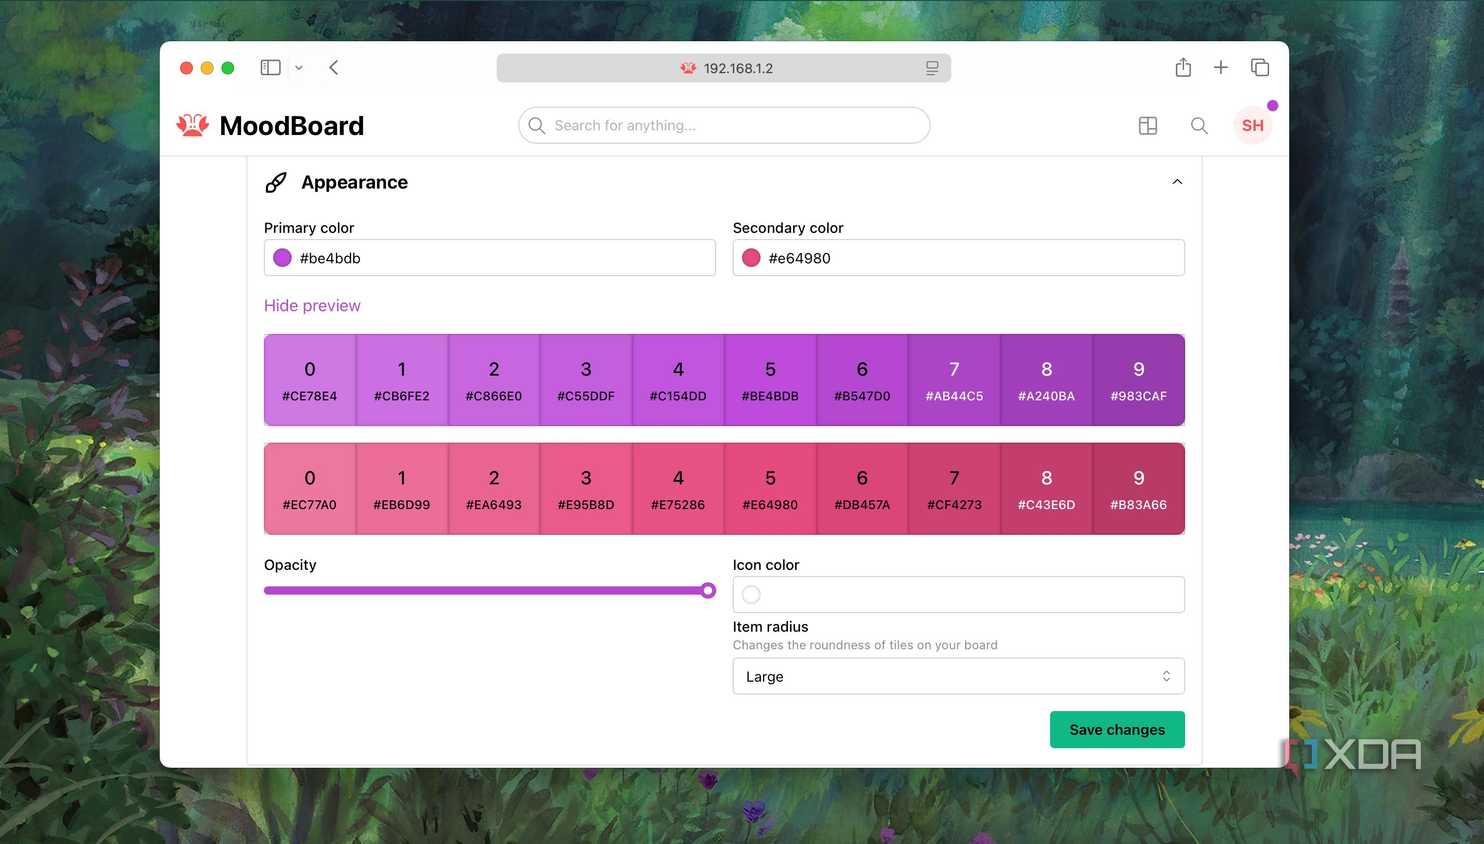Select pink shade 5 #E64980
The image size is (1484, 844).
coord(770,489)
